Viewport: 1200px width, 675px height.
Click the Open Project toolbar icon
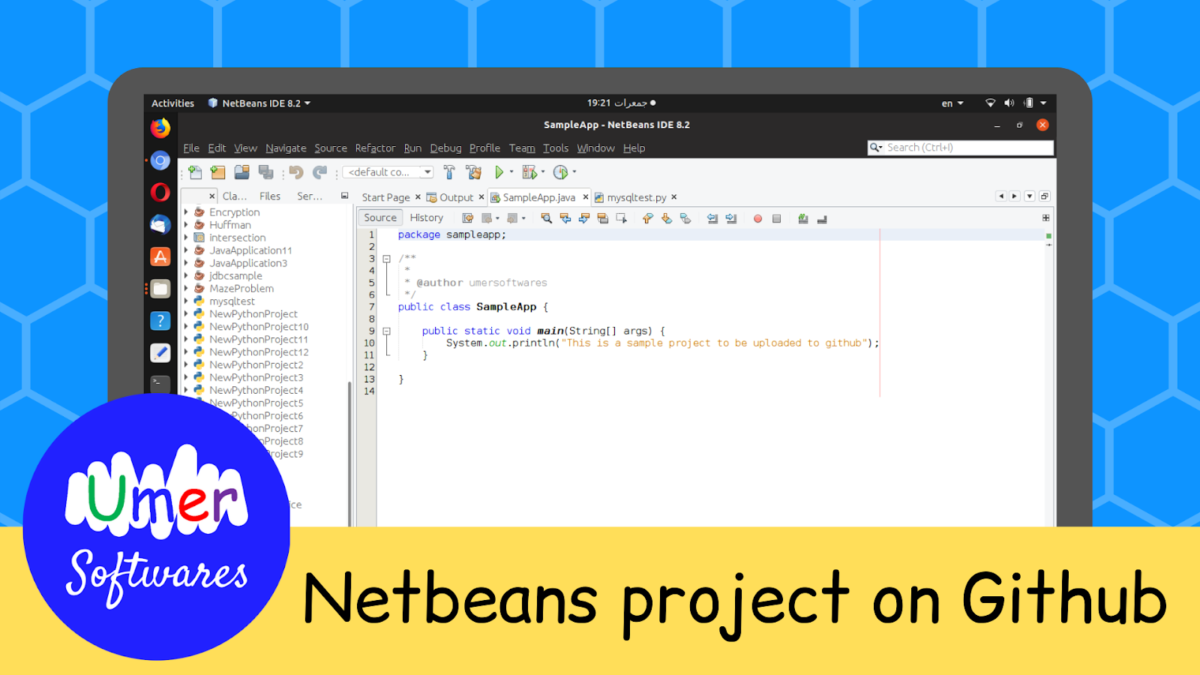coord(241,173)
